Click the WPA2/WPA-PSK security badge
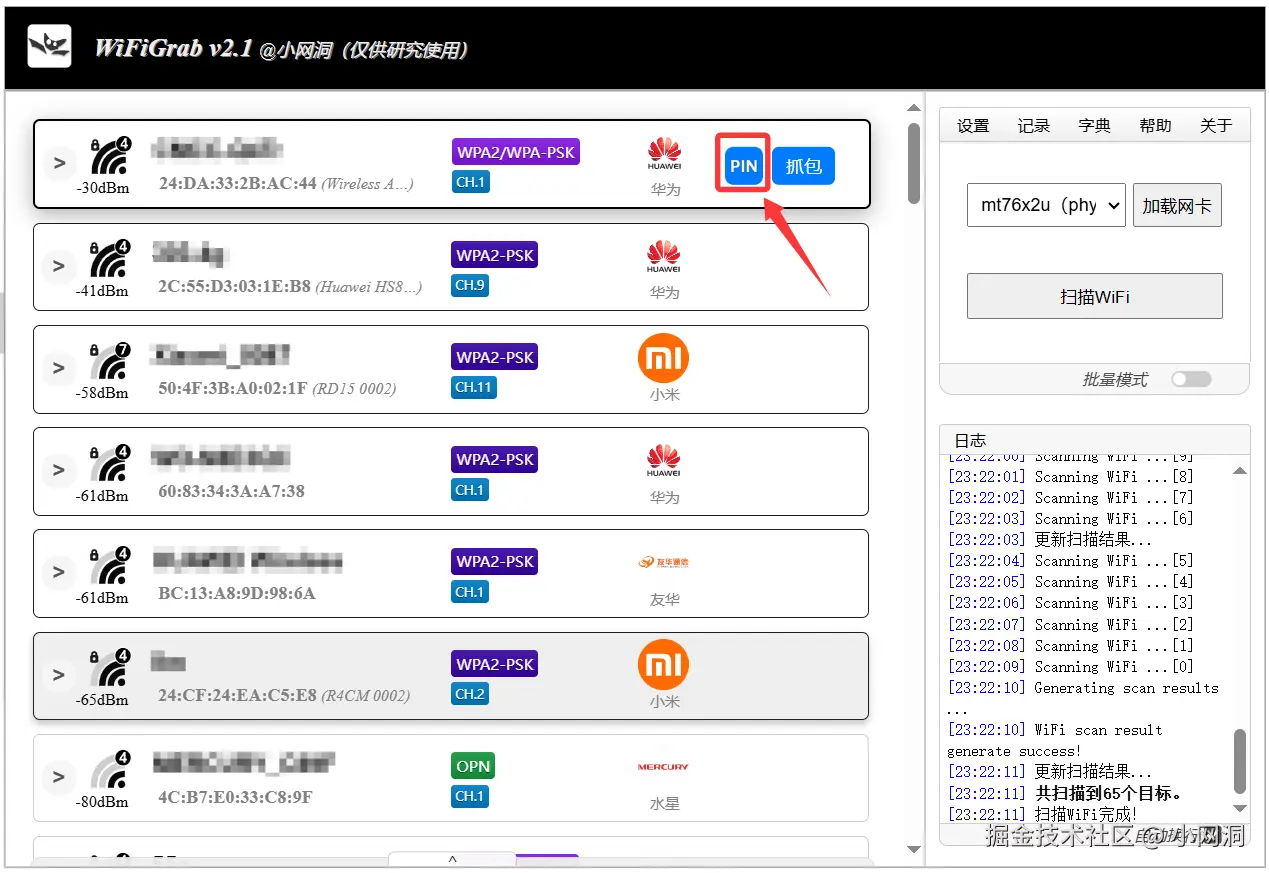This screenshot has height=873, width=1269. click(x=516, y=152)
